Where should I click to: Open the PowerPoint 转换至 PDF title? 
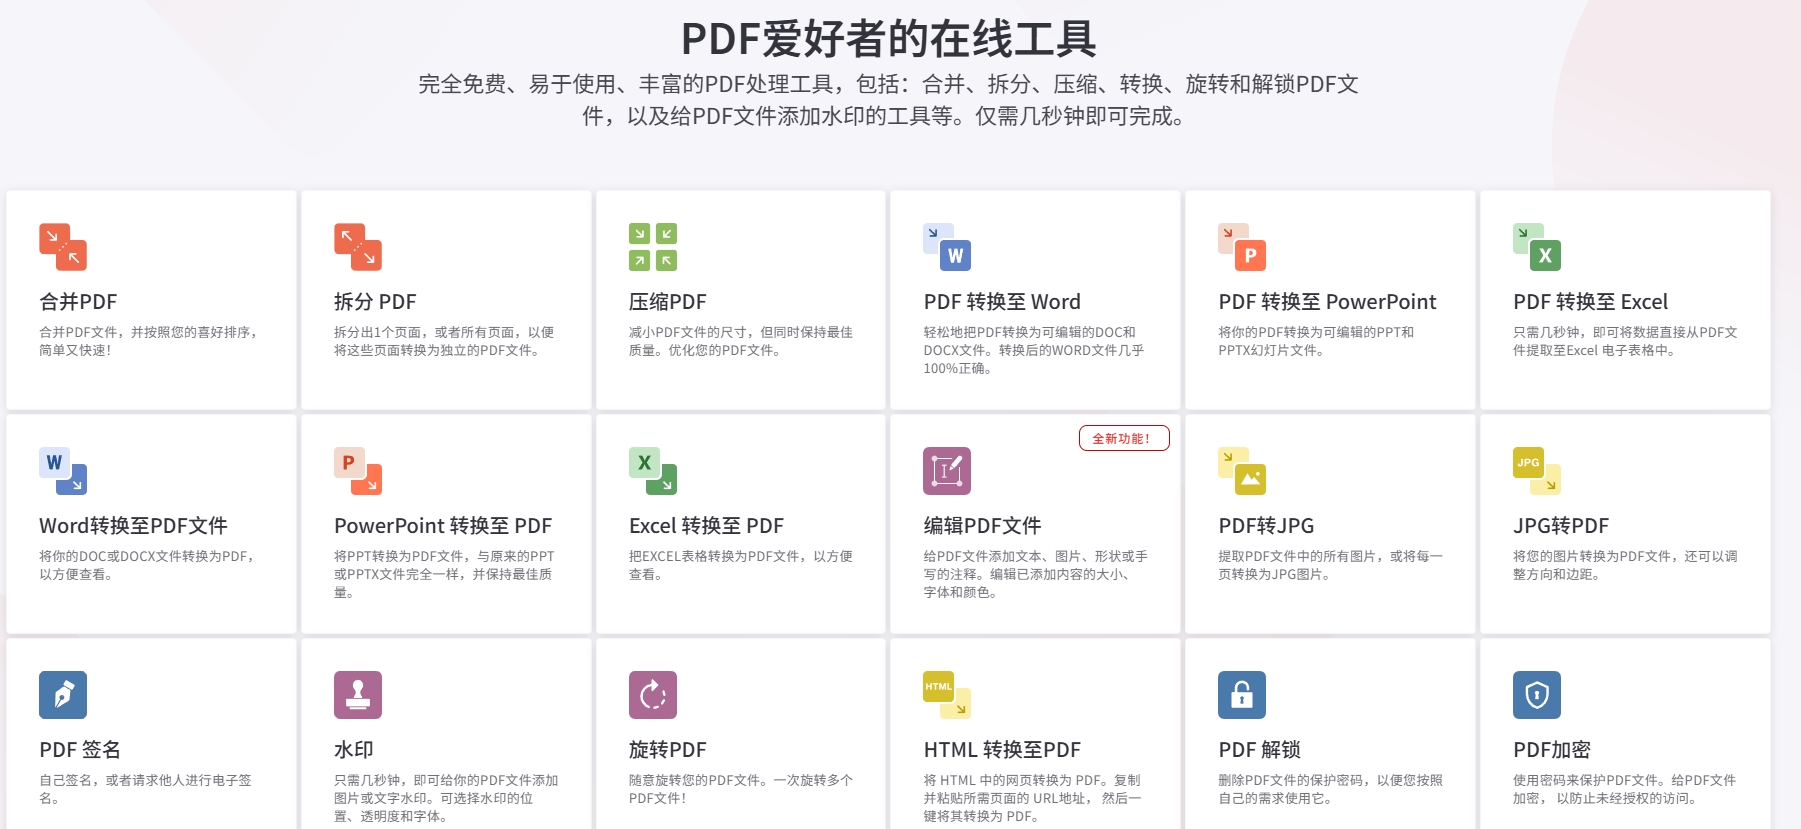443,526
